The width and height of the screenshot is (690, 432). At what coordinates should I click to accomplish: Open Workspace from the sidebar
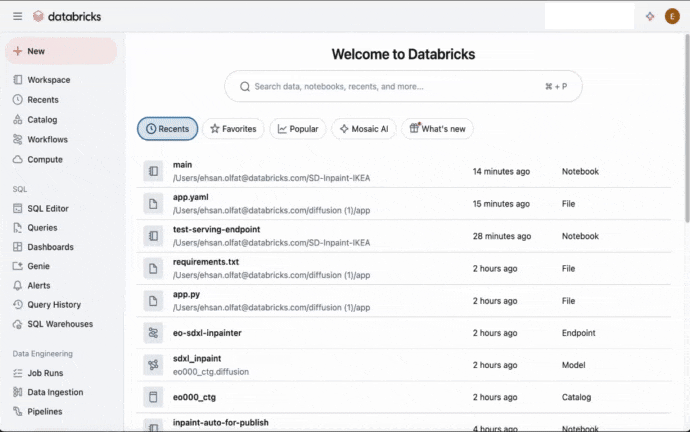click(48, 80)
